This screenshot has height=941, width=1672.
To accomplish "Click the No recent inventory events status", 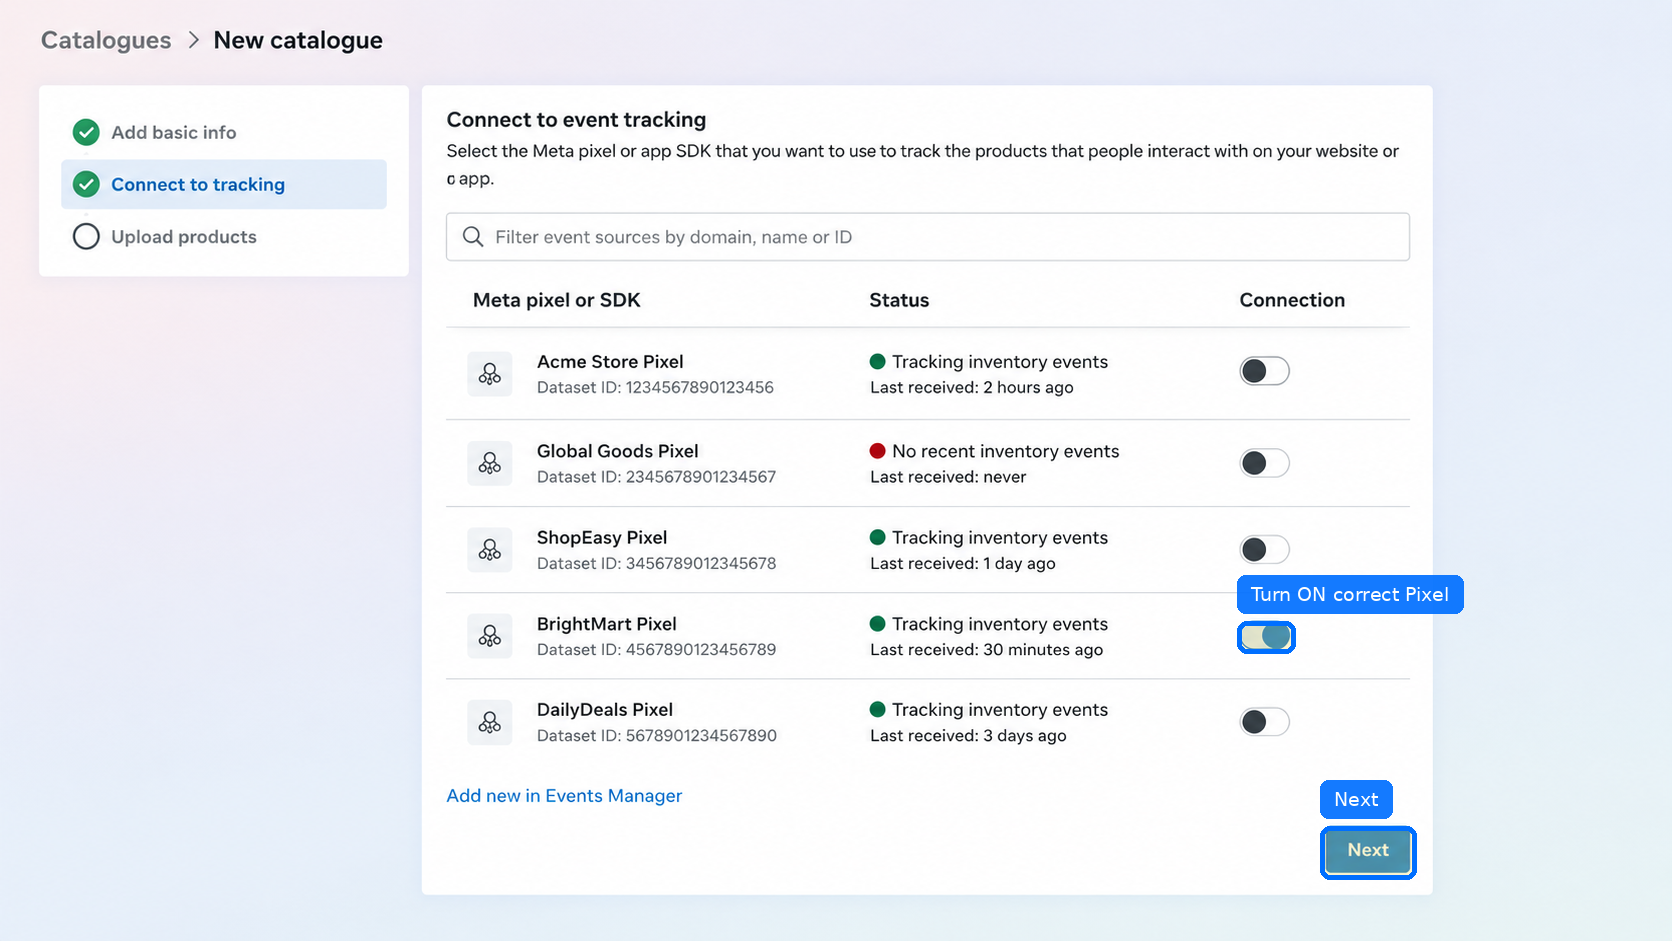I will pos(1006,451).
